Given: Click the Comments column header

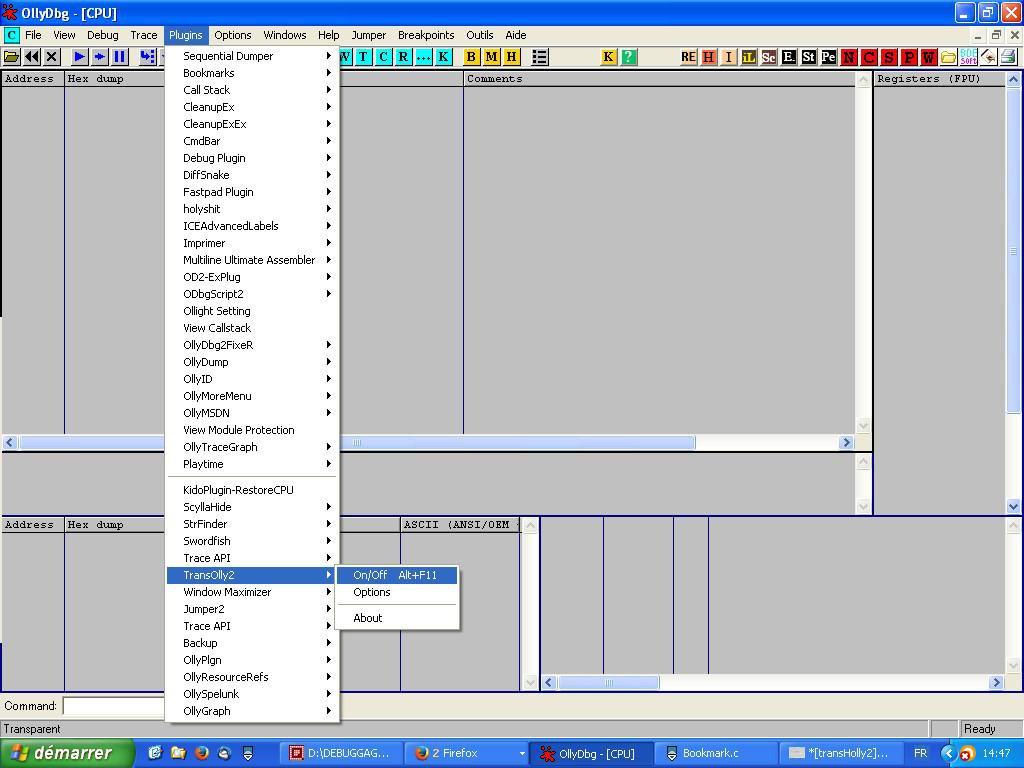Looking at the screenshot, I should pos(659,79).
